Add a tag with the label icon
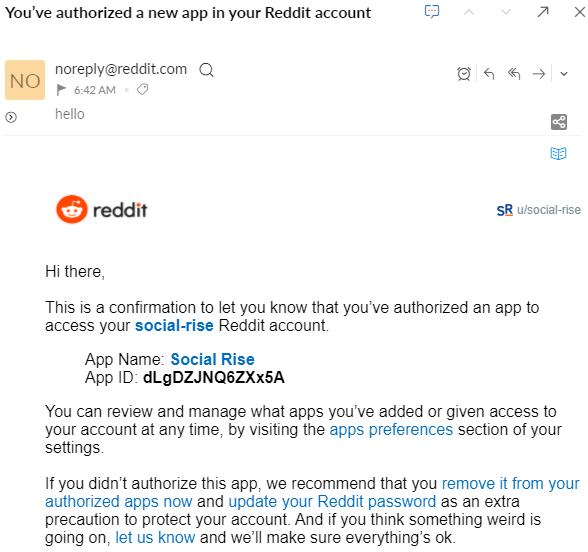The image size is (588, 552). pos(142,90)
